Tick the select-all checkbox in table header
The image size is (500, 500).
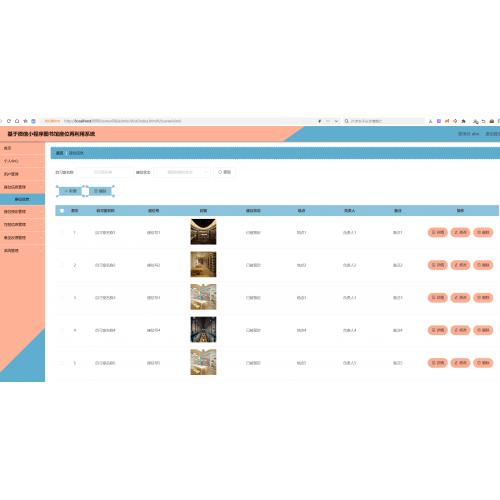click(x=62, y=211)
